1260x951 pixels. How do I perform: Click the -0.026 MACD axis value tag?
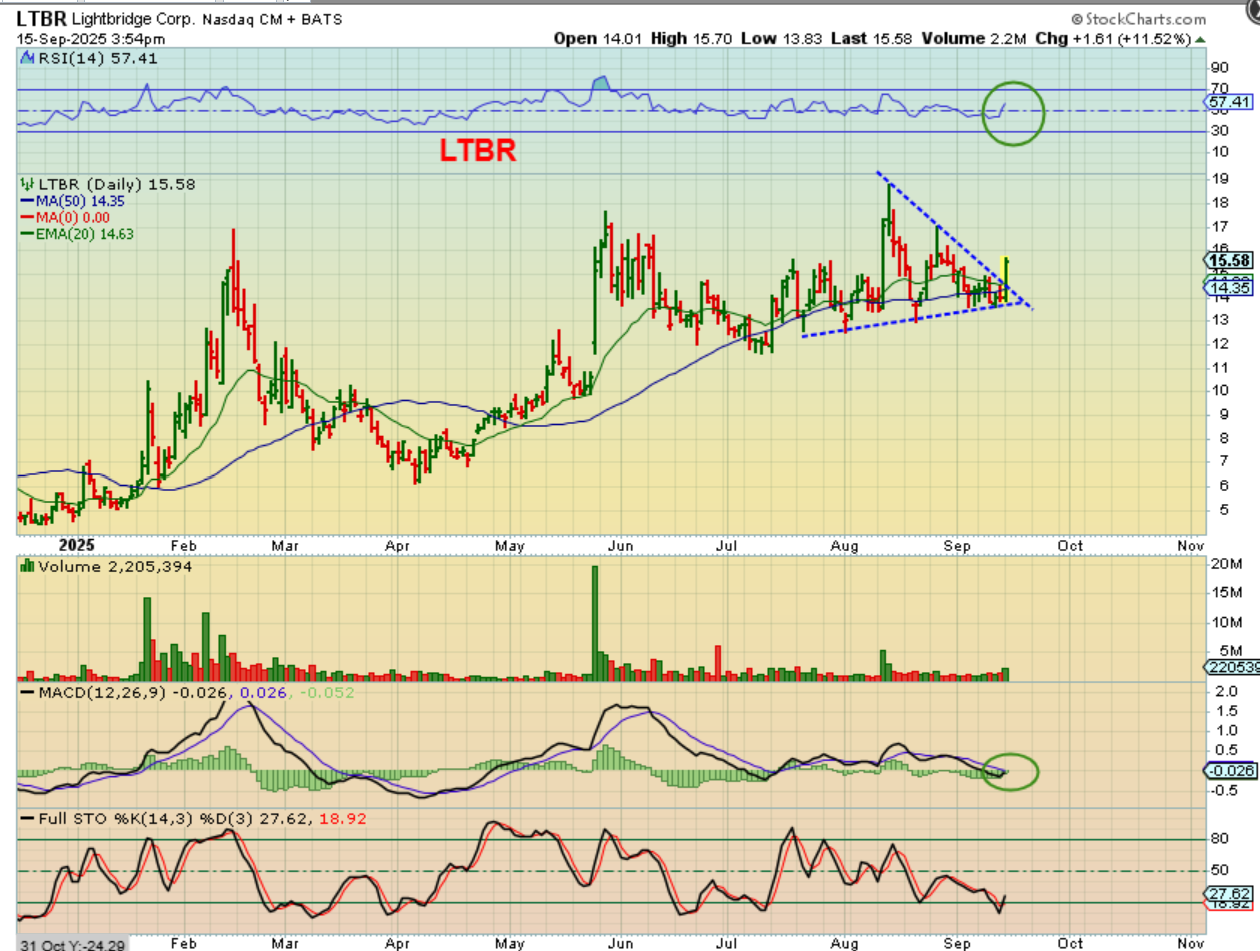pyautogui.click(x=1229, y=770)
